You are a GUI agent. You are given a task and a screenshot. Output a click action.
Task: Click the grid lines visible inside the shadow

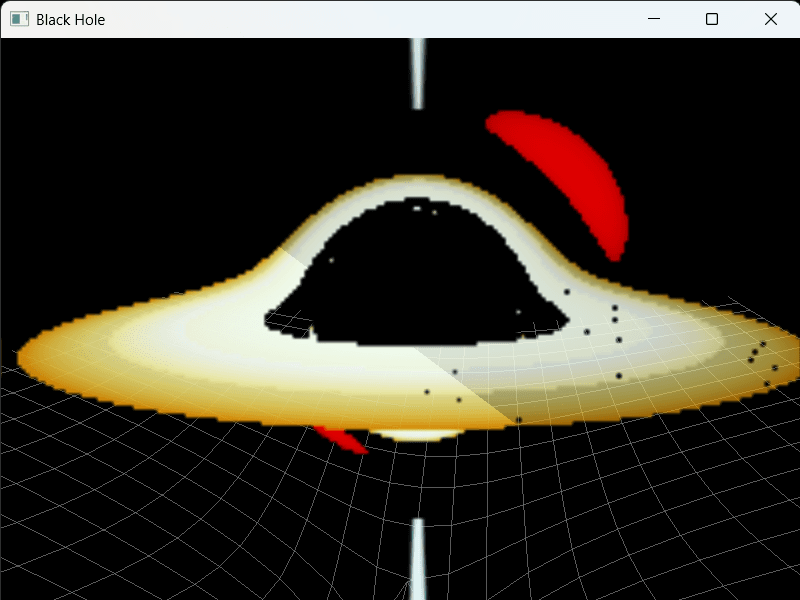point(290,322)
